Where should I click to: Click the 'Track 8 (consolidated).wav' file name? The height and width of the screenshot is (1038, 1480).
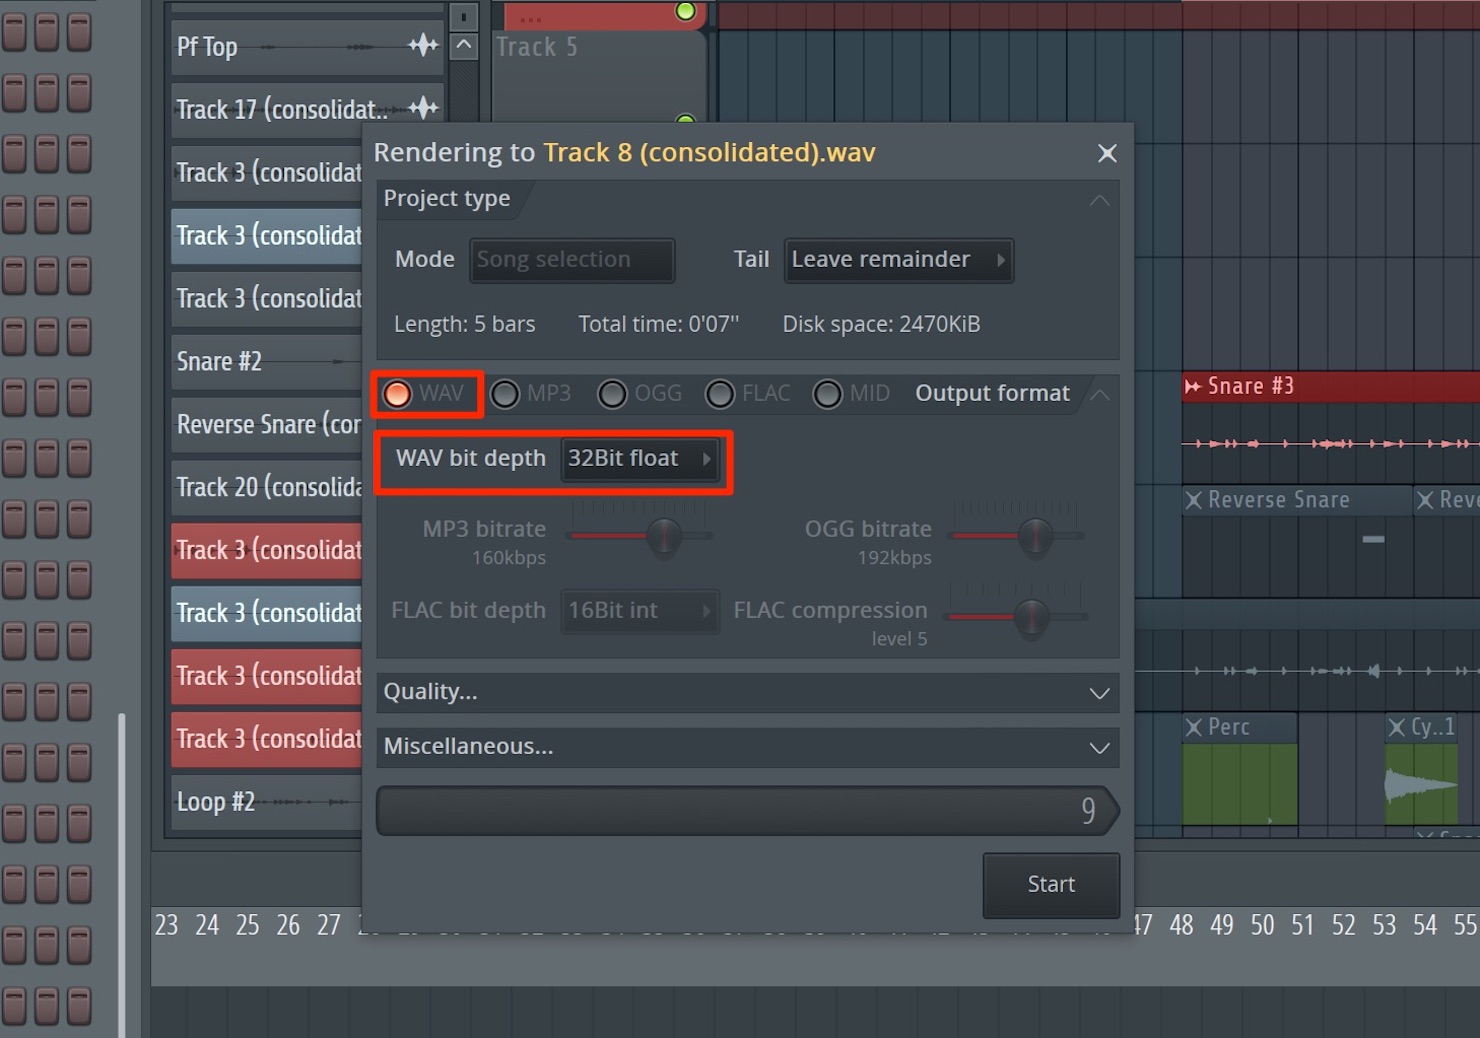709,153
